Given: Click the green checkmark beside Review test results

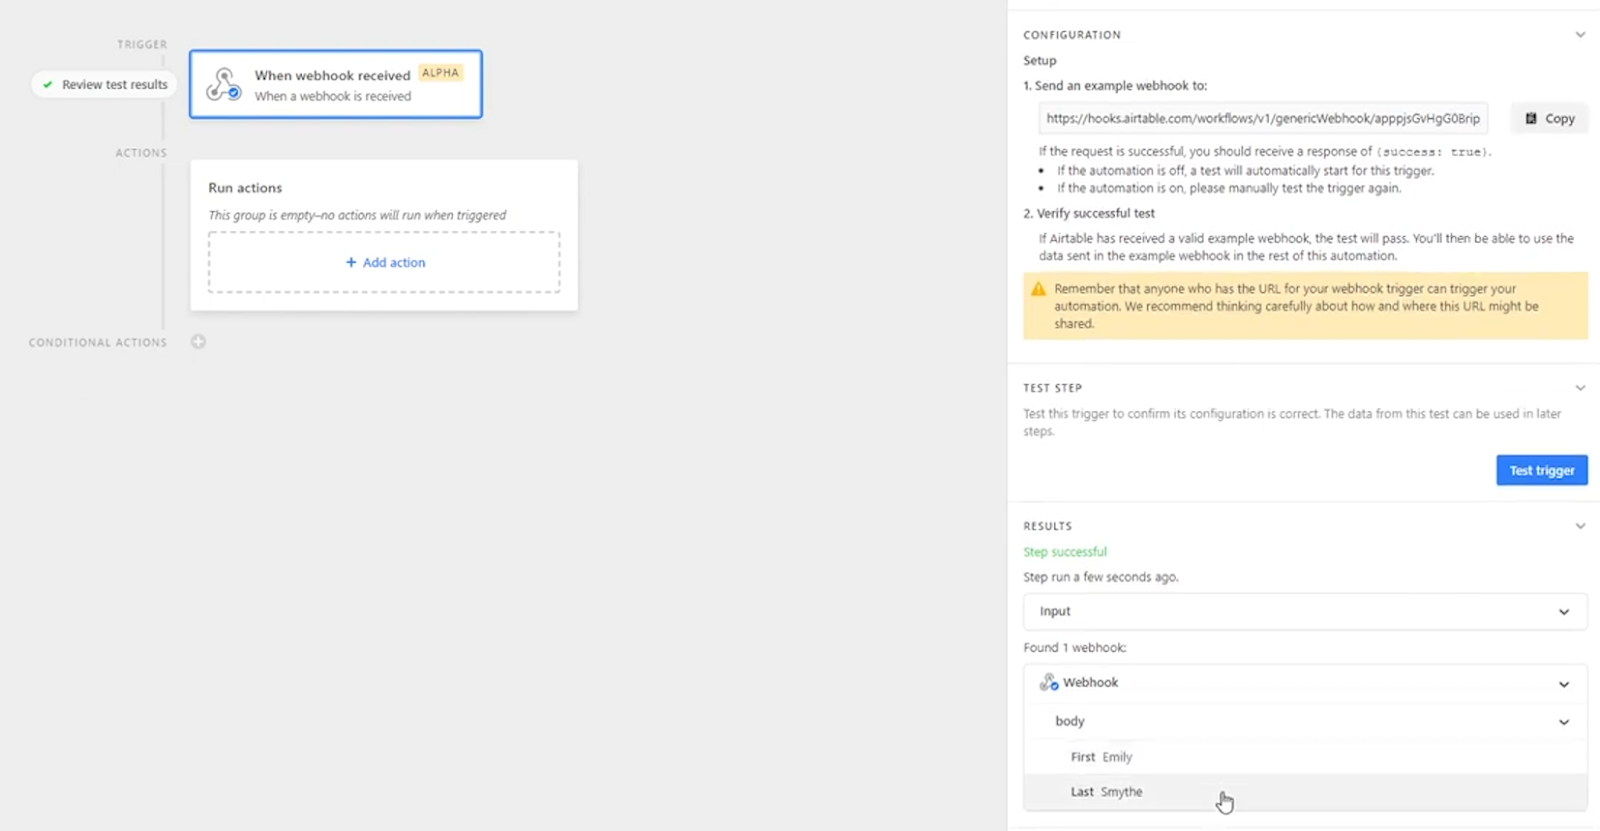Looking at the screenshot, I should 47,85.
